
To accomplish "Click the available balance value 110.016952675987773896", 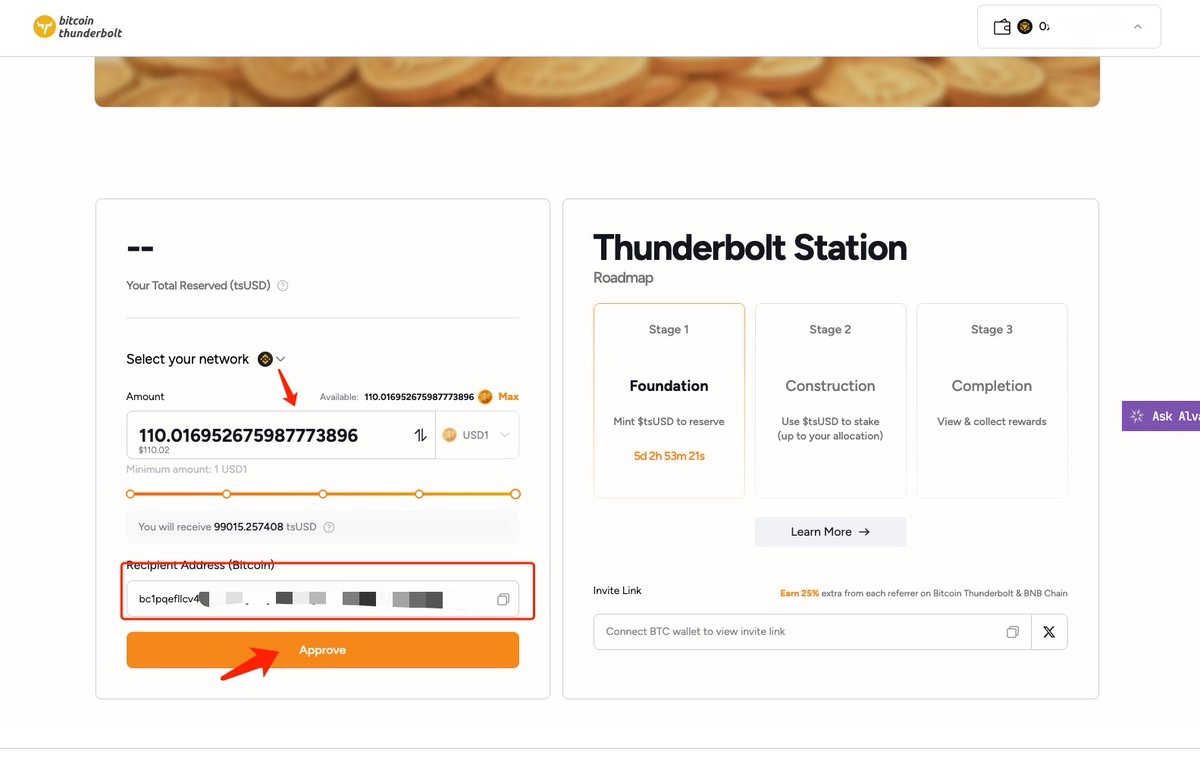I will point(419,397).
